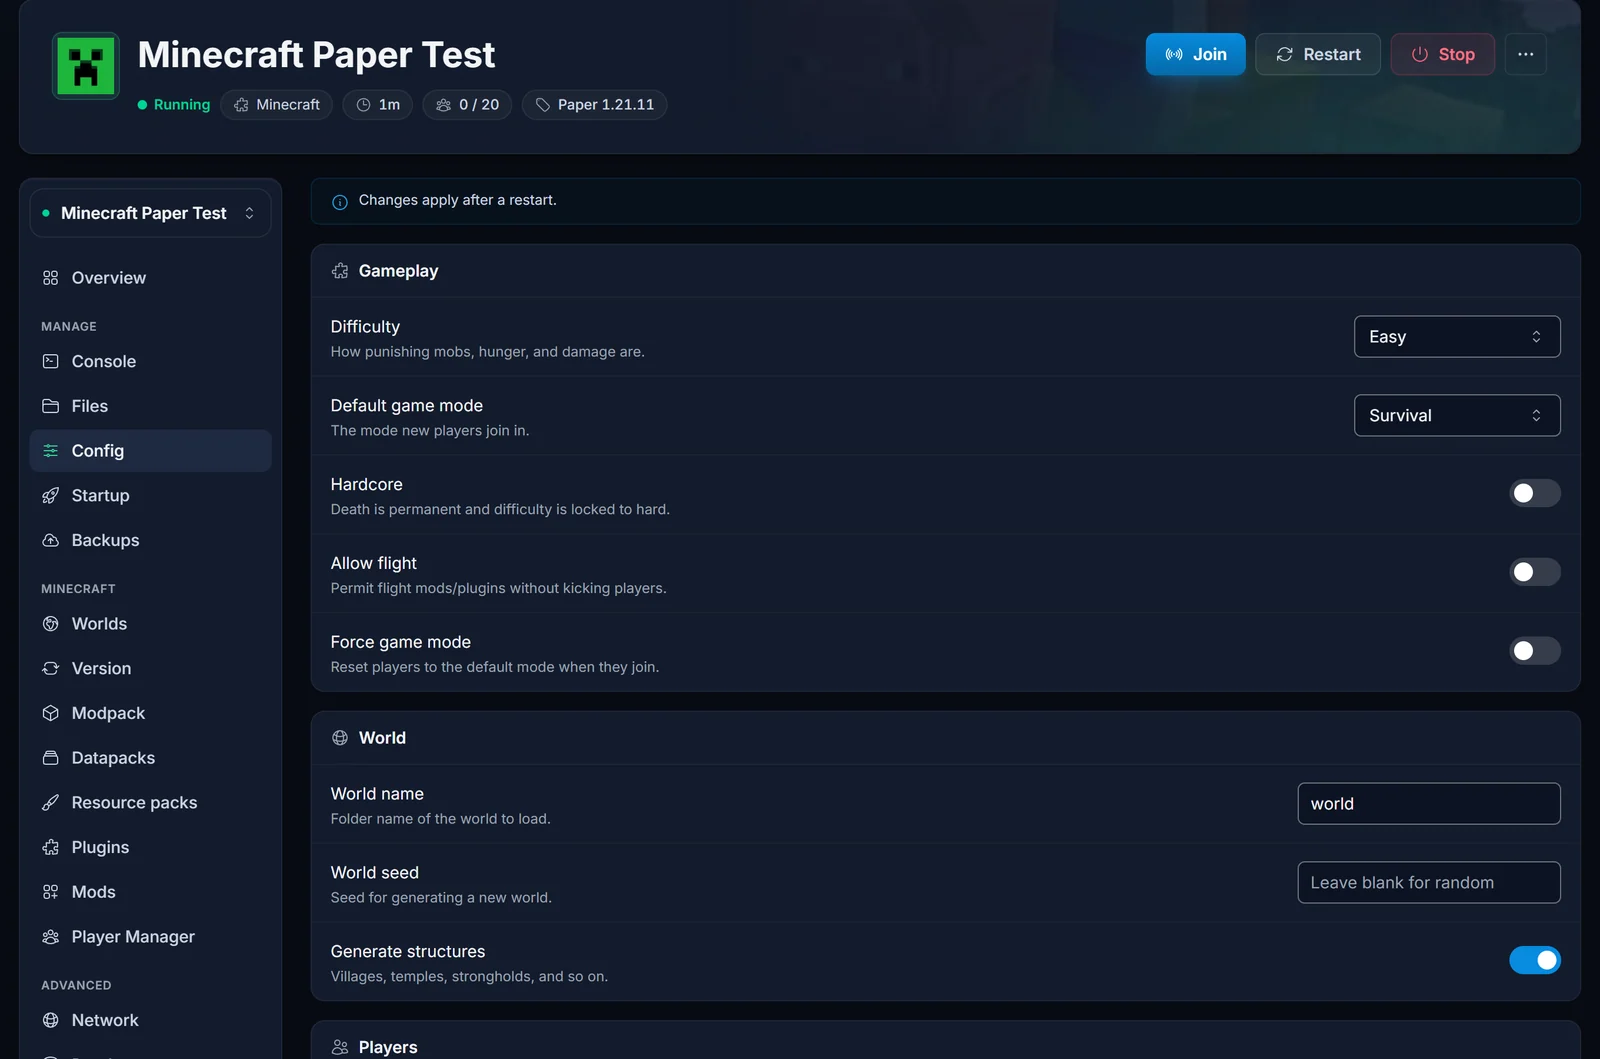Stop the server
The height and width of the screenshot is (1059, 1600).
click(1442, 54)
